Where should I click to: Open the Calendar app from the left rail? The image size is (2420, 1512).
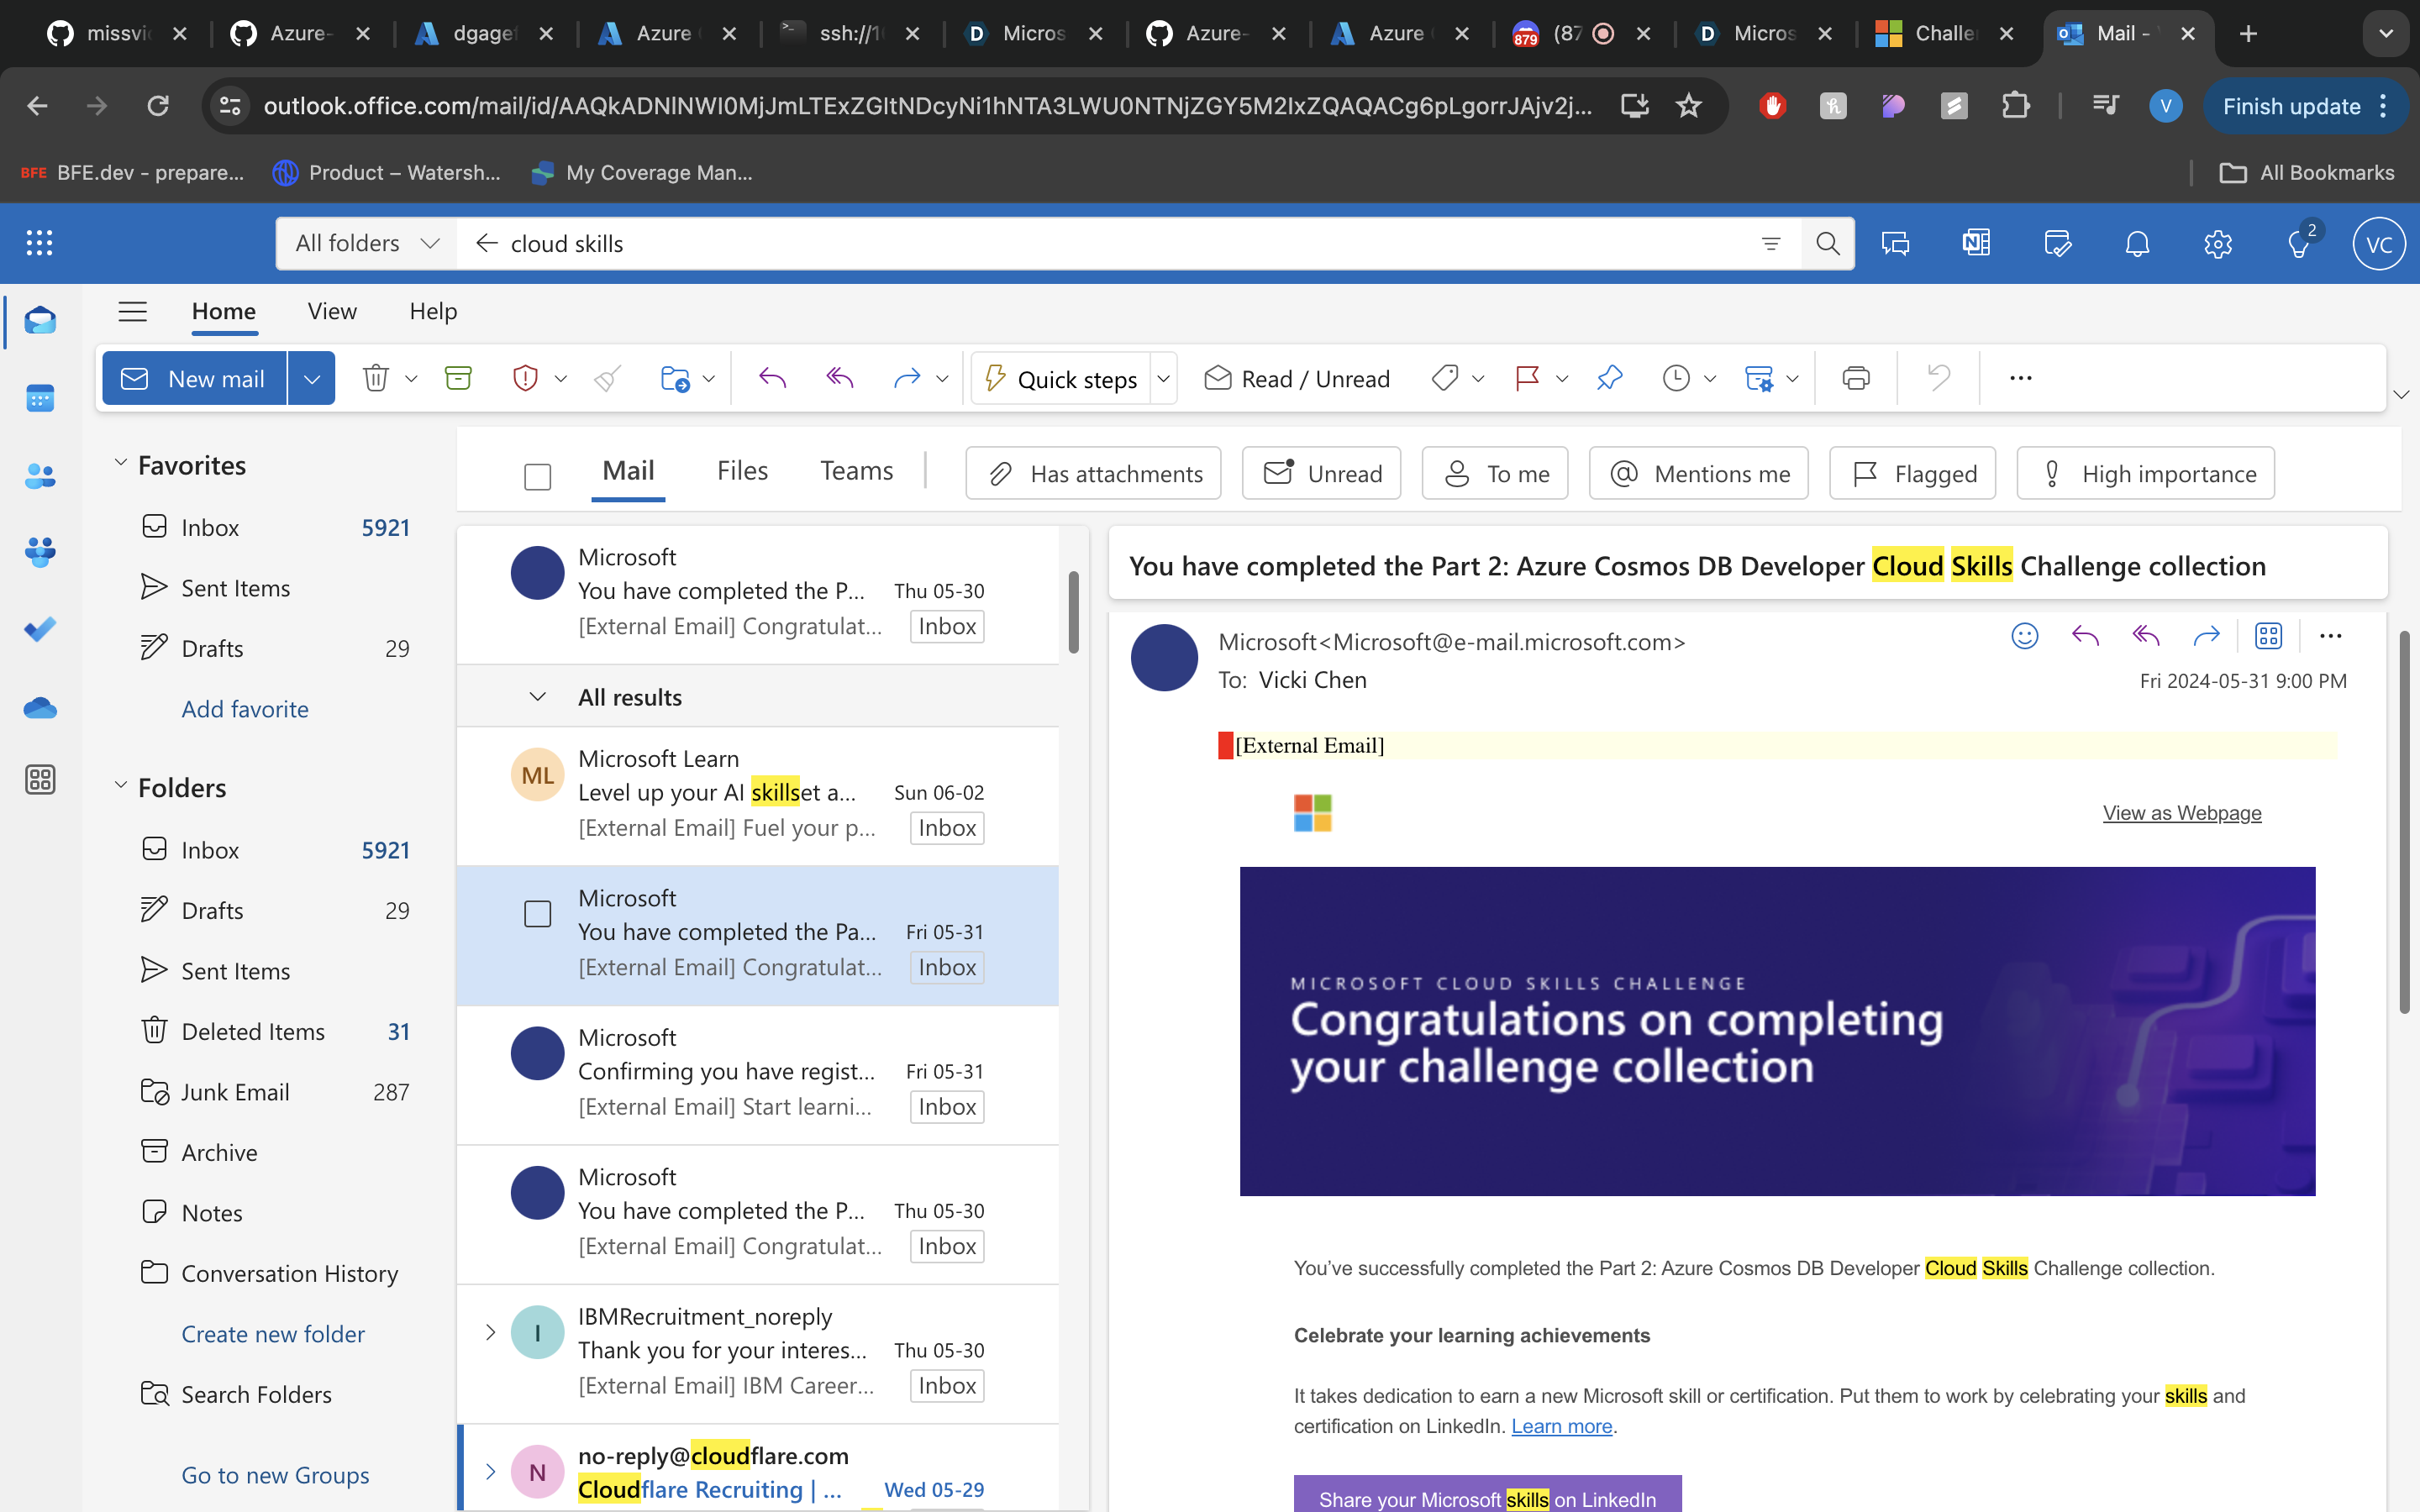(40, 398)
